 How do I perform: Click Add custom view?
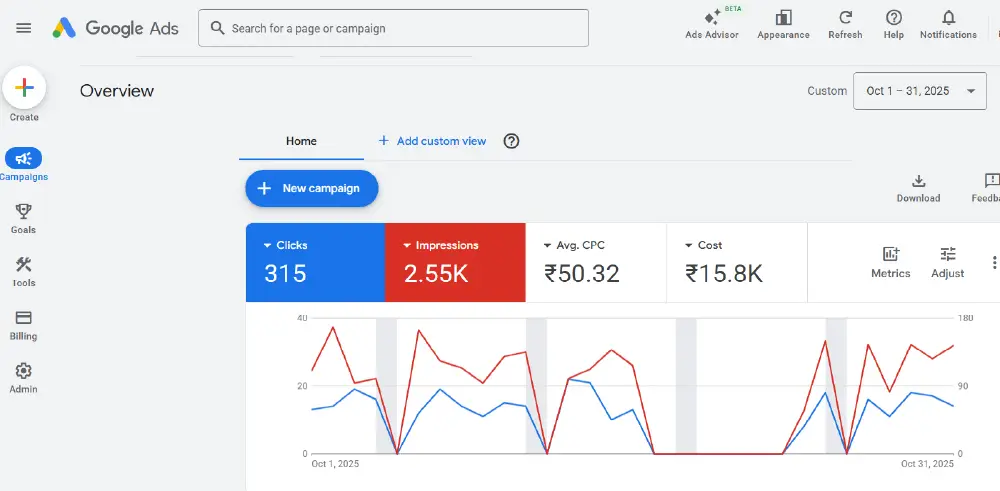coord(432,141)
